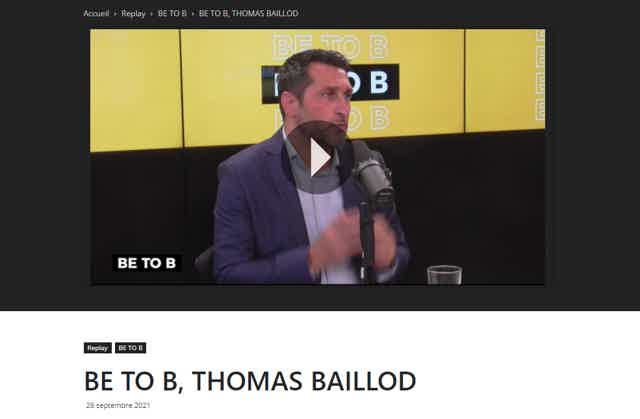Viewport: 640px width, 419px height.
Task: Click the black BE TO B logo on screen backdrop
Action: coord(330,83)
